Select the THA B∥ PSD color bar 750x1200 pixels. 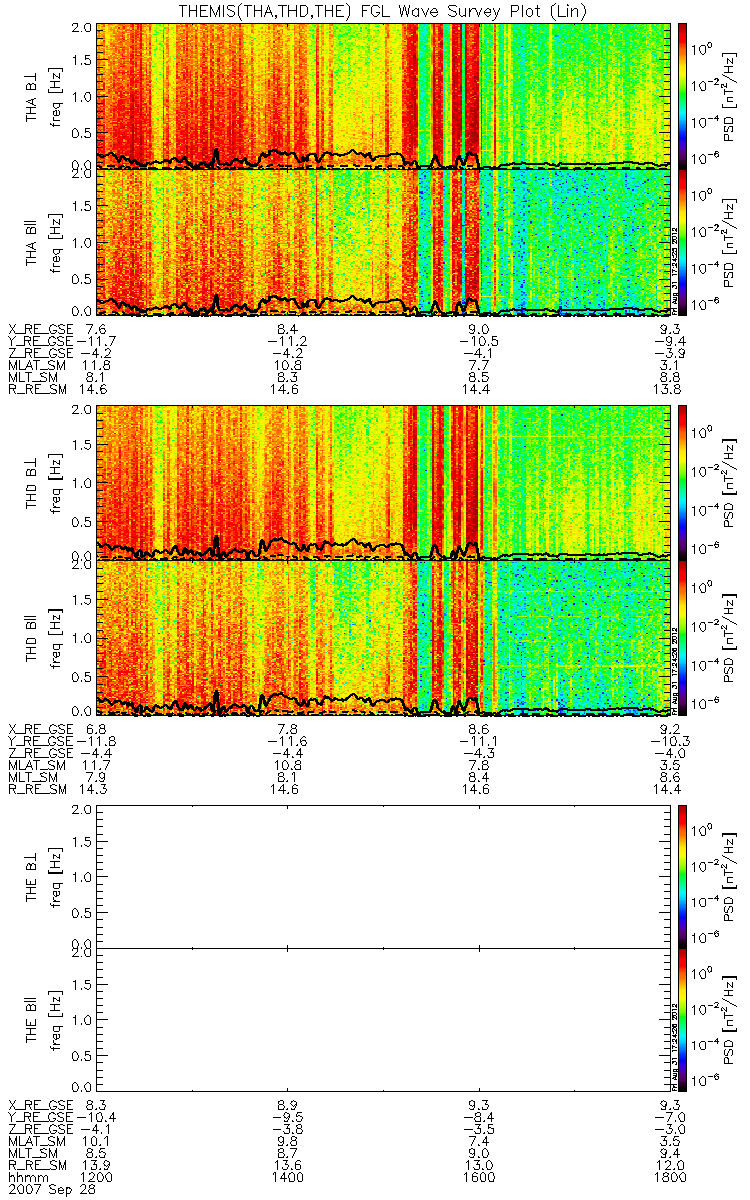pyautogui.click(x=684, y=242)
